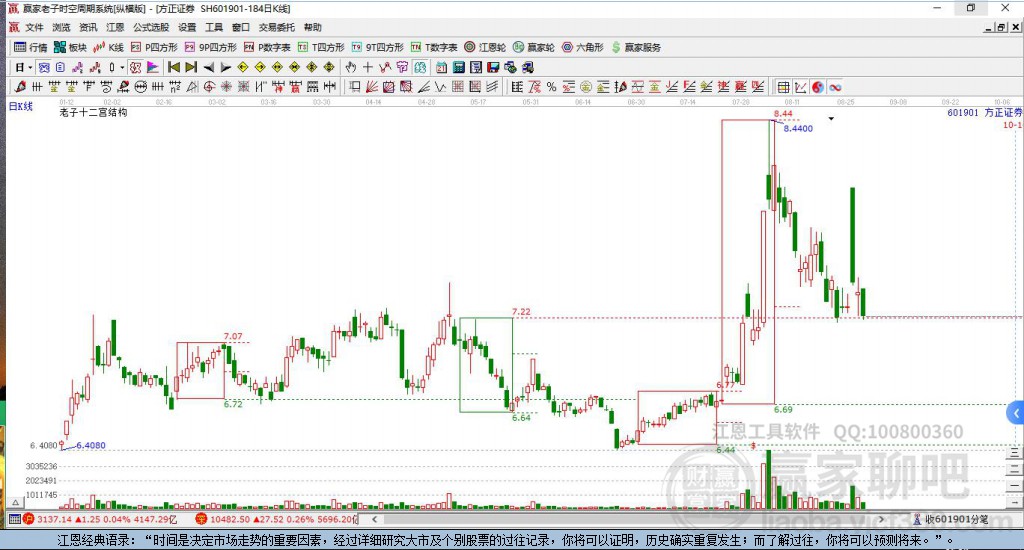The height and width of the screenshot is (550, 1024).
Task: Jump to the first bar icon
Action: pyautogui.click(x=174, y=67)
